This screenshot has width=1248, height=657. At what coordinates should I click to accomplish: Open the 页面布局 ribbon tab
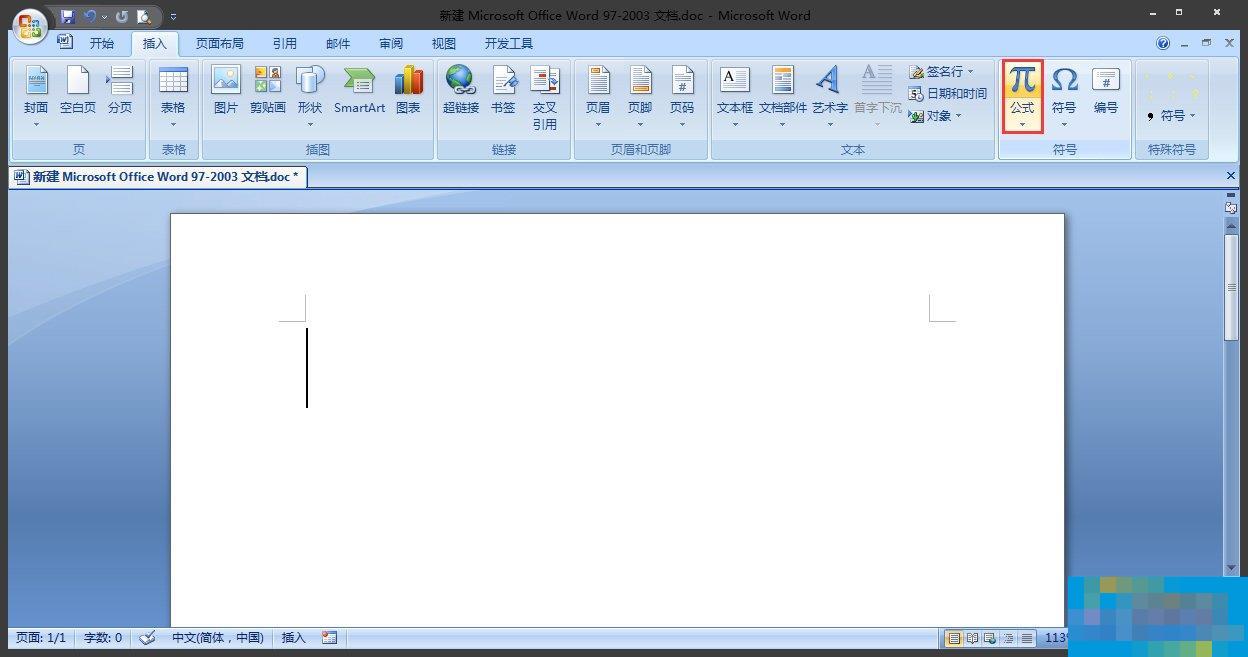[x=220, y=44]
